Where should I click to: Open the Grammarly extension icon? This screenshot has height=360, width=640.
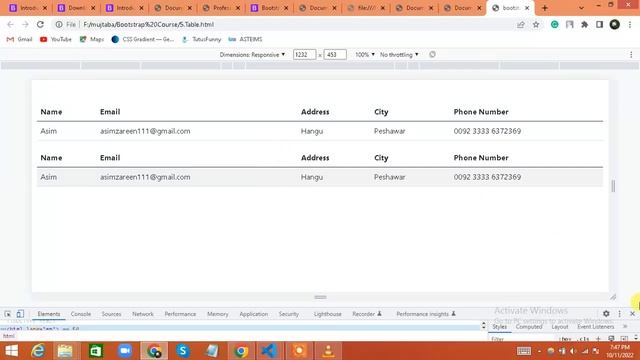pos(554,24)
